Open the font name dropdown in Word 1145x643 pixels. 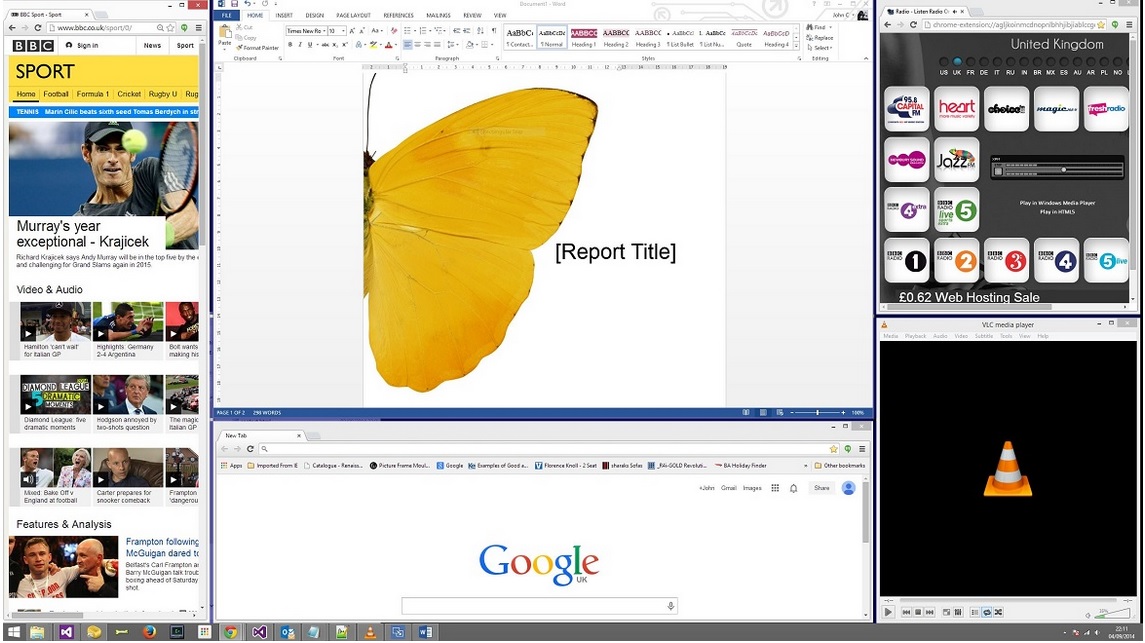coord(324,31)
